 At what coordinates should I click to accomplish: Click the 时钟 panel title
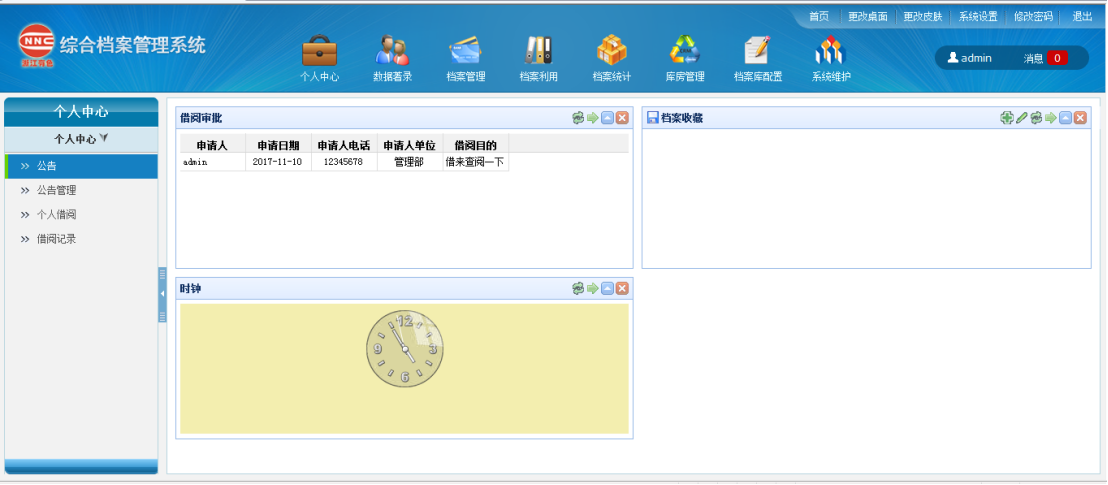191,288
